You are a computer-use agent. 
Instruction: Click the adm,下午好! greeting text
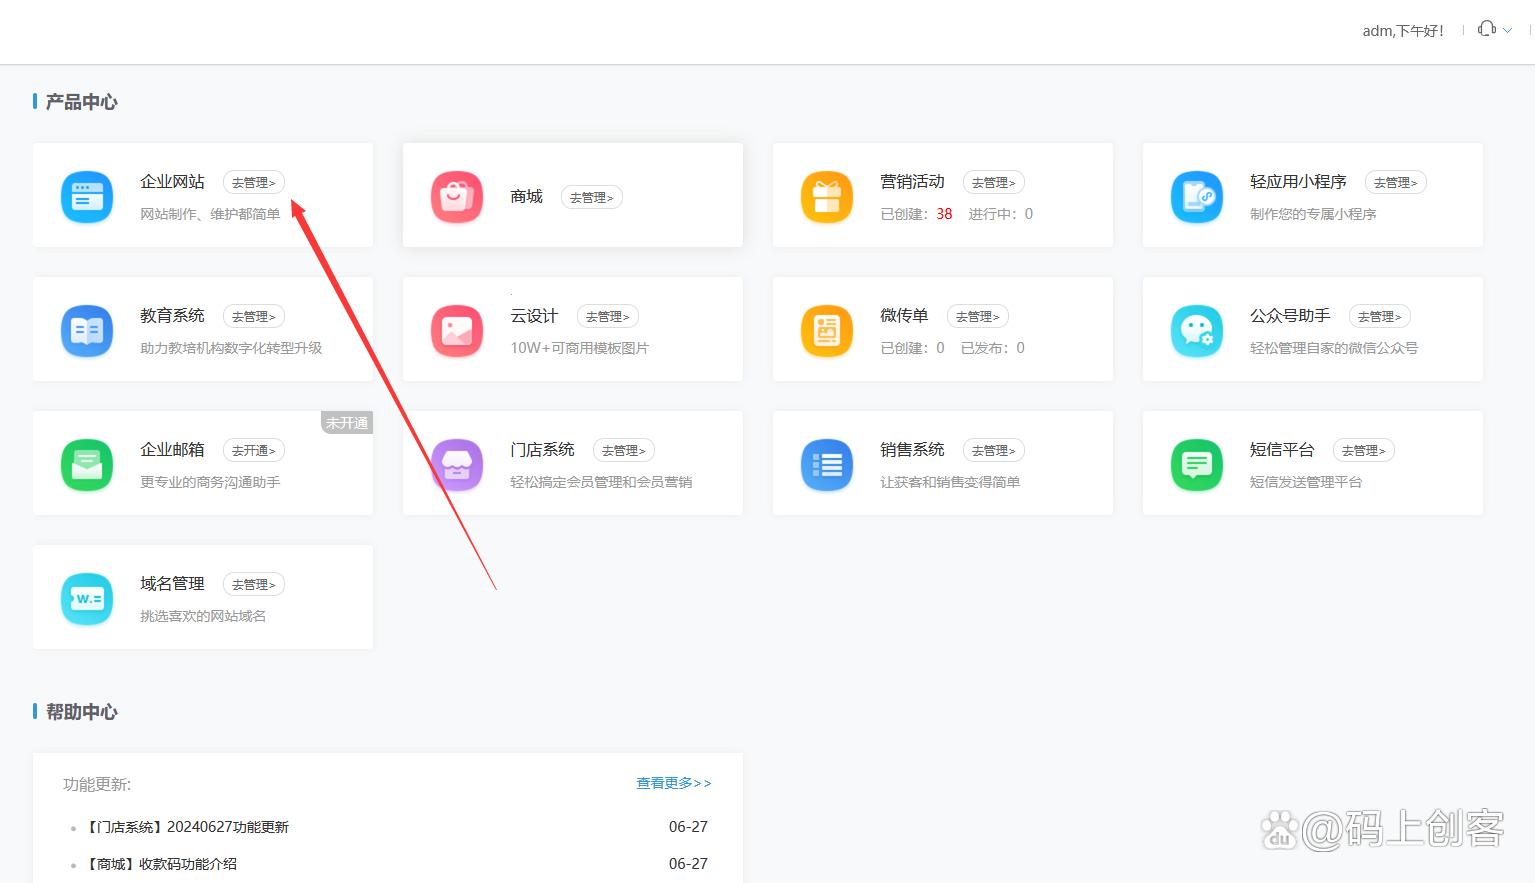pos(1403,31)
